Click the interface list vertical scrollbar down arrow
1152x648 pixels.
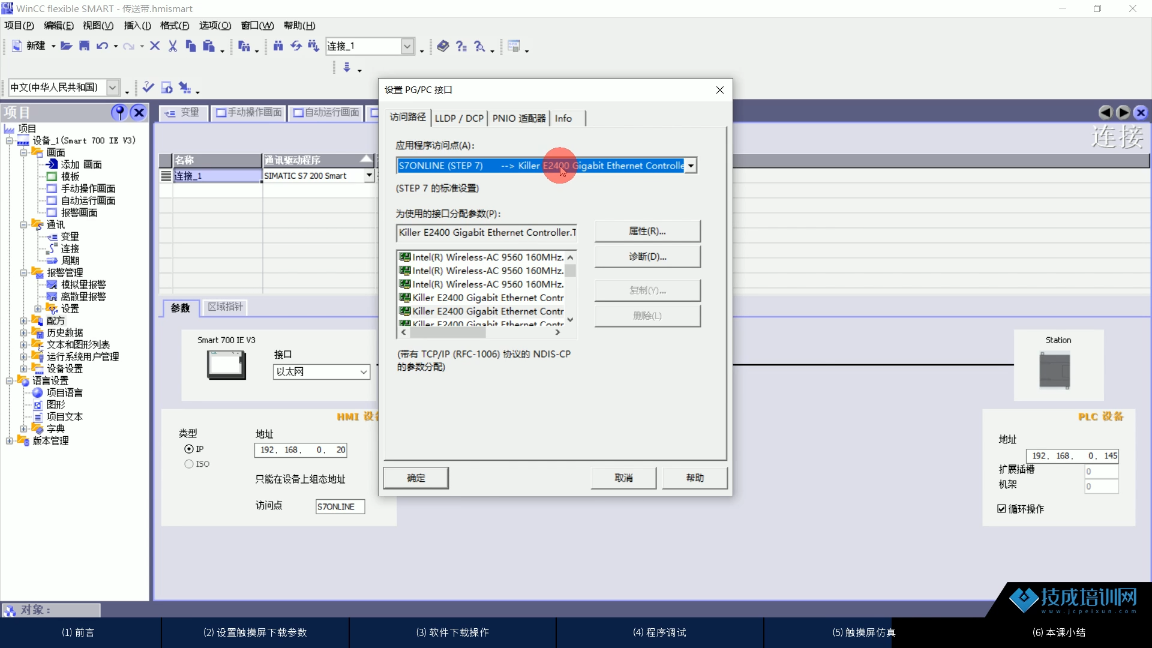tap(570, 320)
